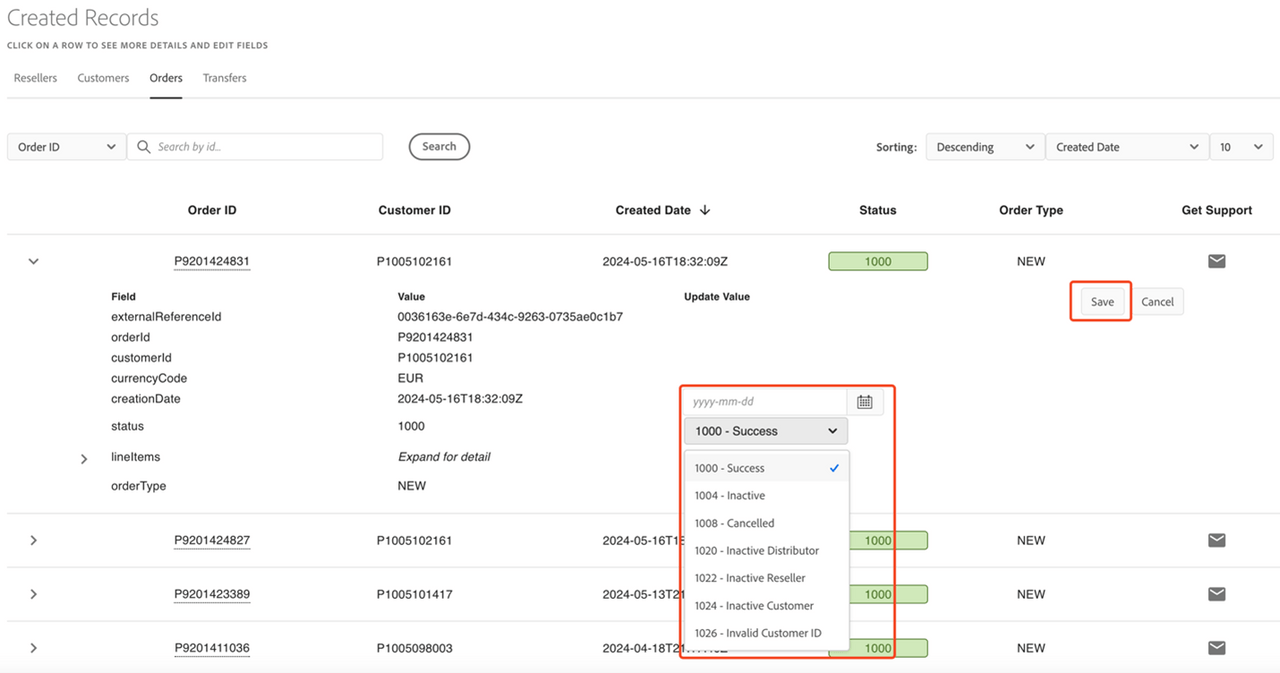Switch to the Resellers tab
The height and width of the screenshot is (673, 1280).
[x=35, y=78]
